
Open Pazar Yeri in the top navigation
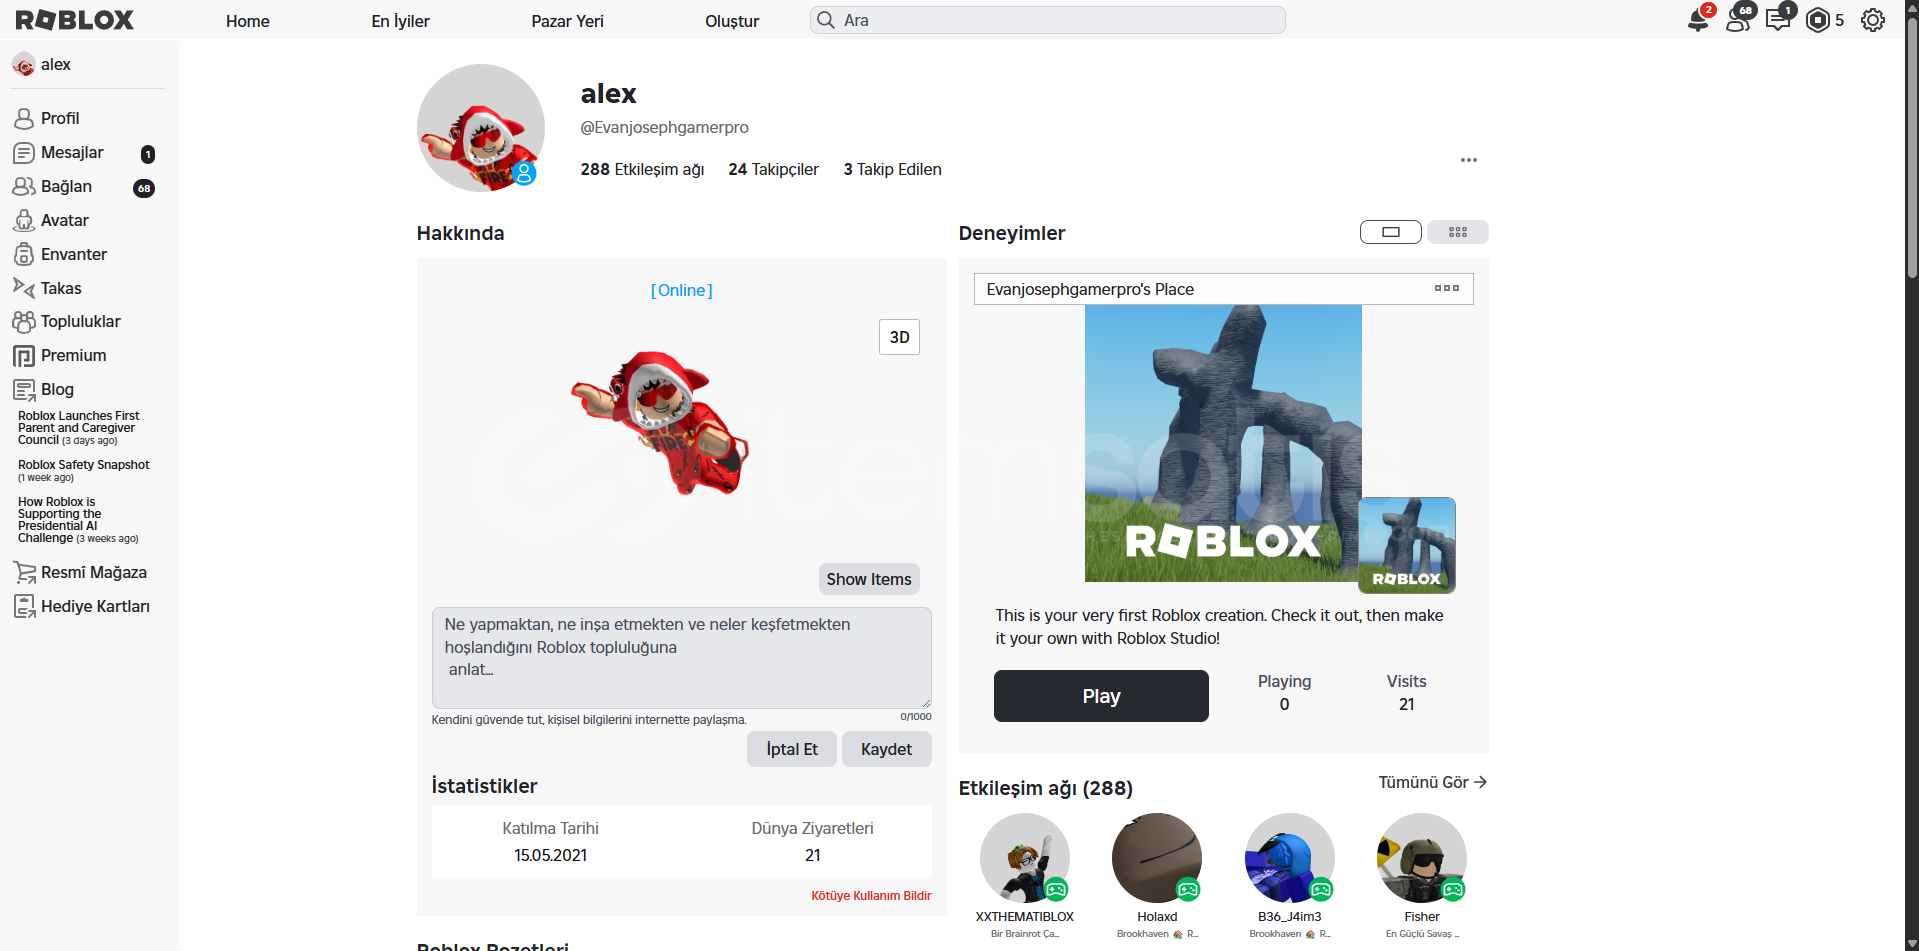(567, 21)
